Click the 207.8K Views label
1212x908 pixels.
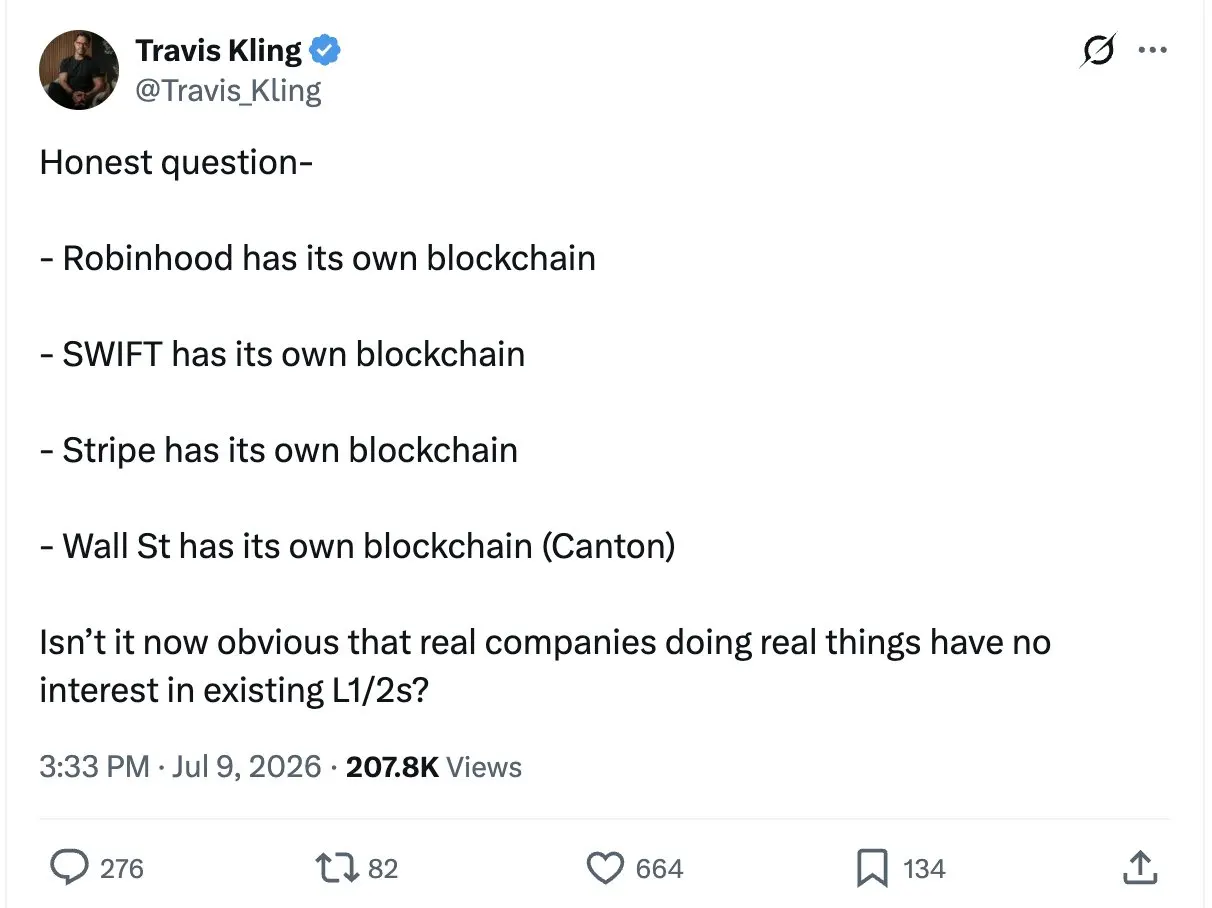click(433, 767)
